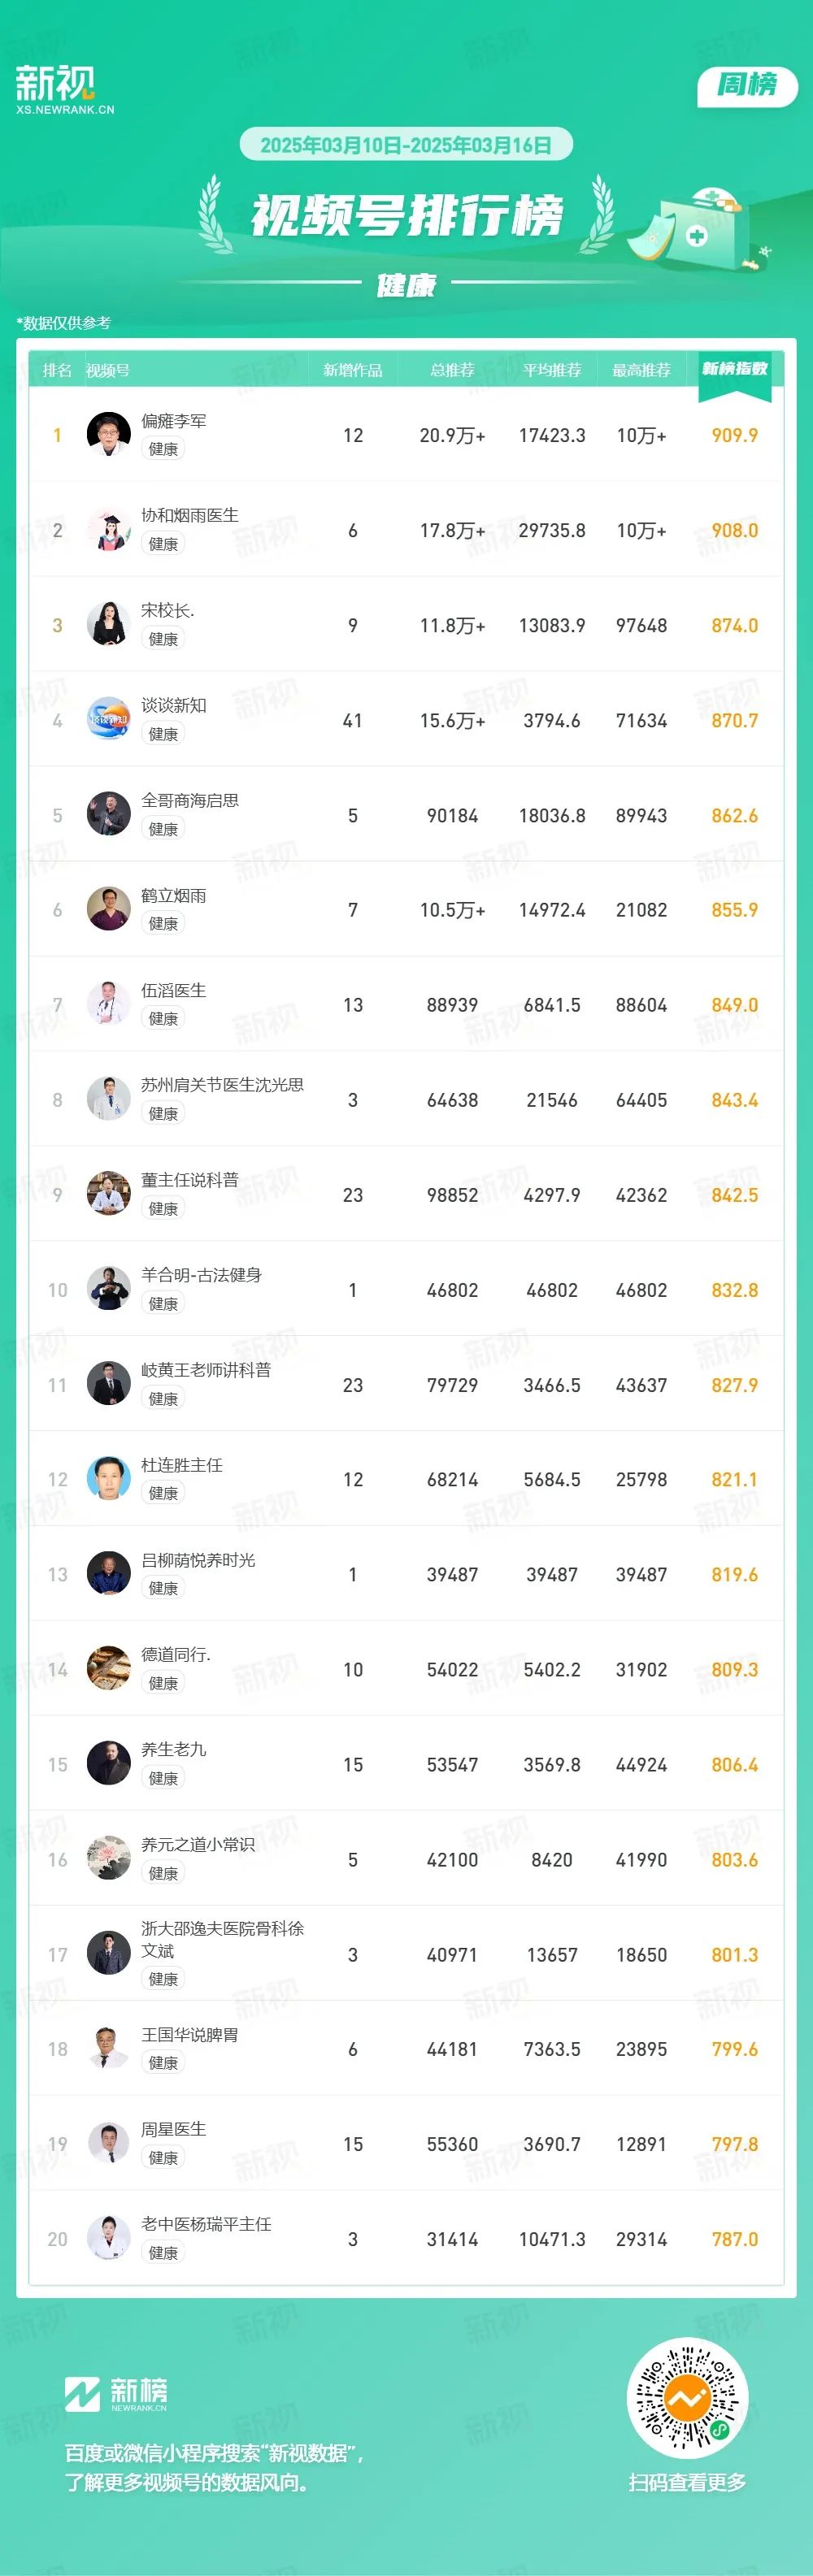Click 养元之道小常识 avatar image

[x=109, y=1858]
